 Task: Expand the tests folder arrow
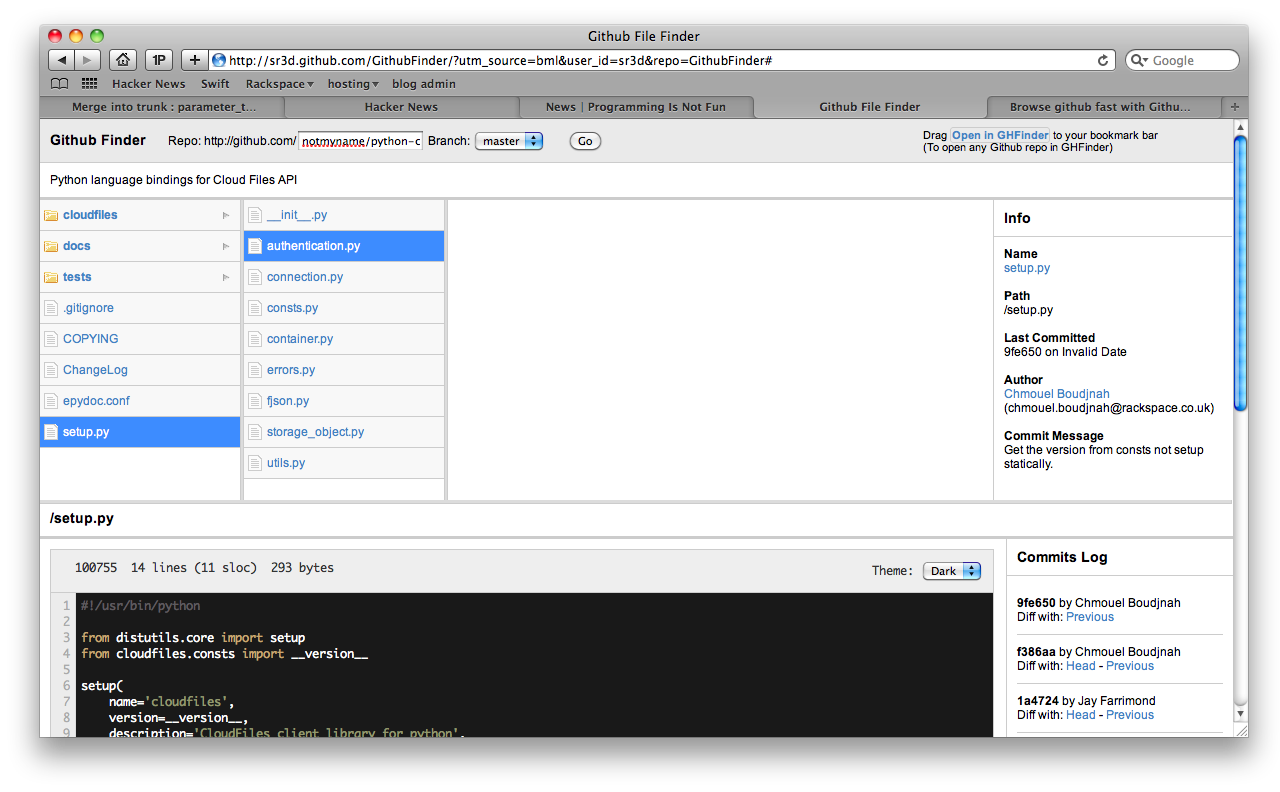(x=226, y=277)
